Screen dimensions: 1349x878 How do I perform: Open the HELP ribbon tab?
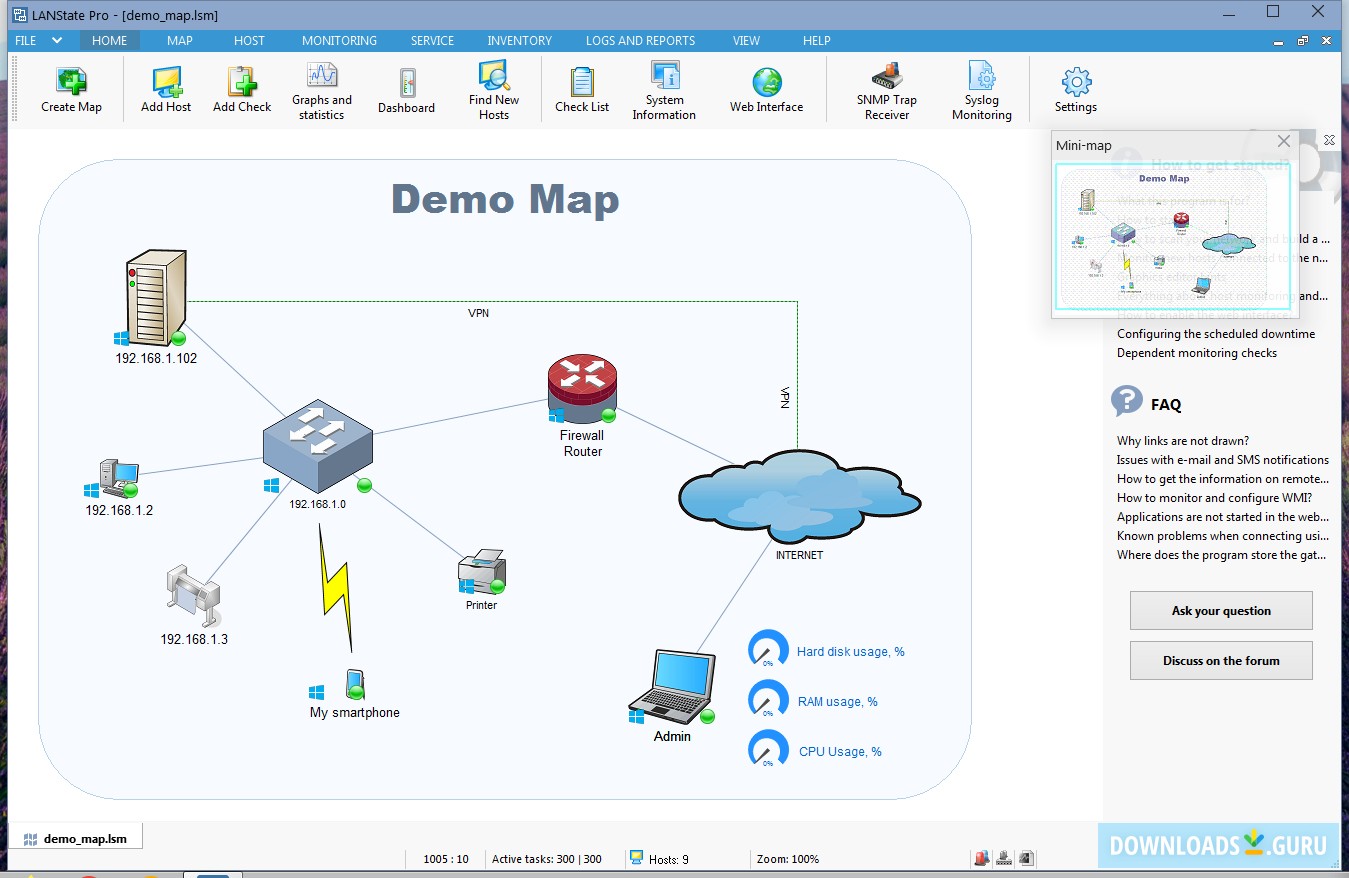pos(817,41)
